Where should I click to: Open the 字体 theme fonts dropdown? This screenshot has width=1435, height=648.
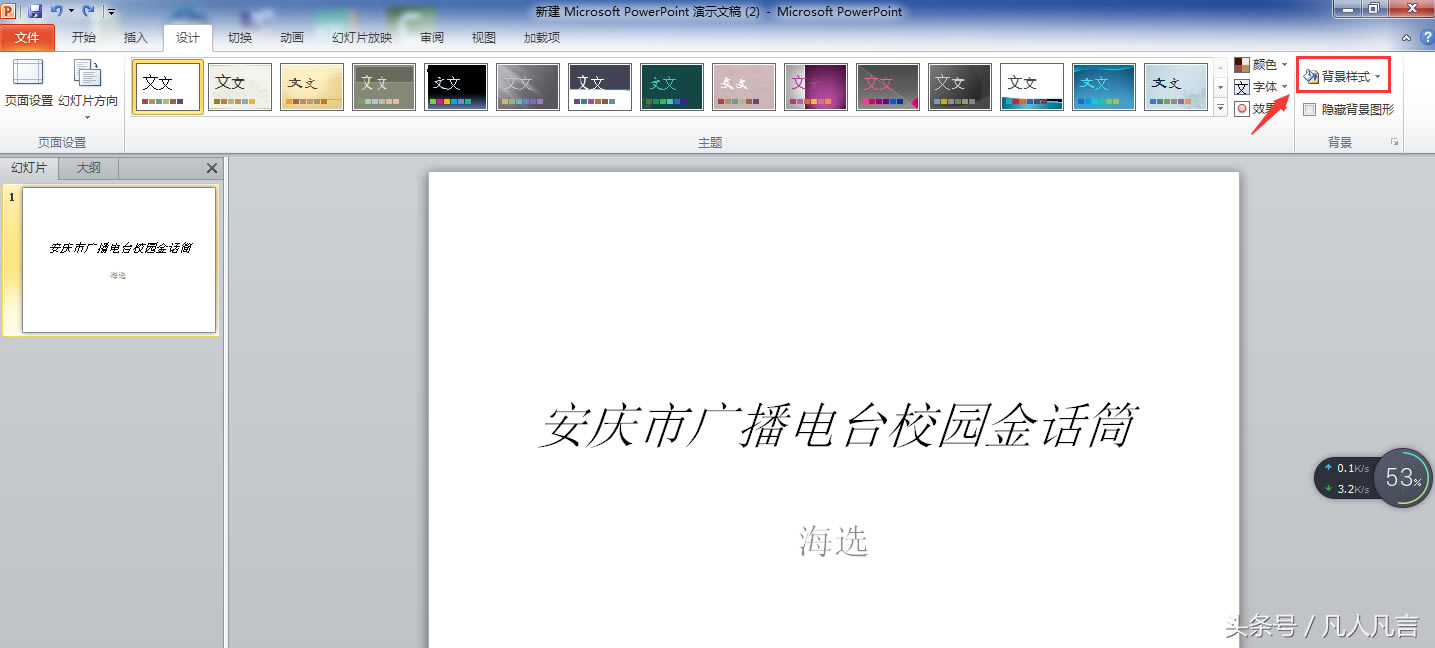(1262, 87)
